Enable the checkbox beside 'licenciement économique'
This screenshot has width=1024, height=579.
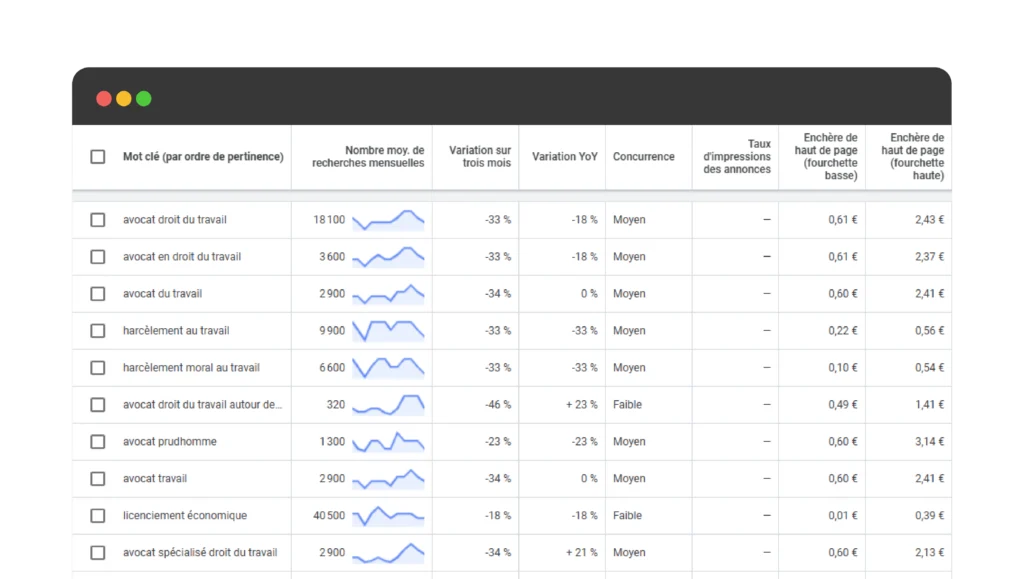(98, 516)
